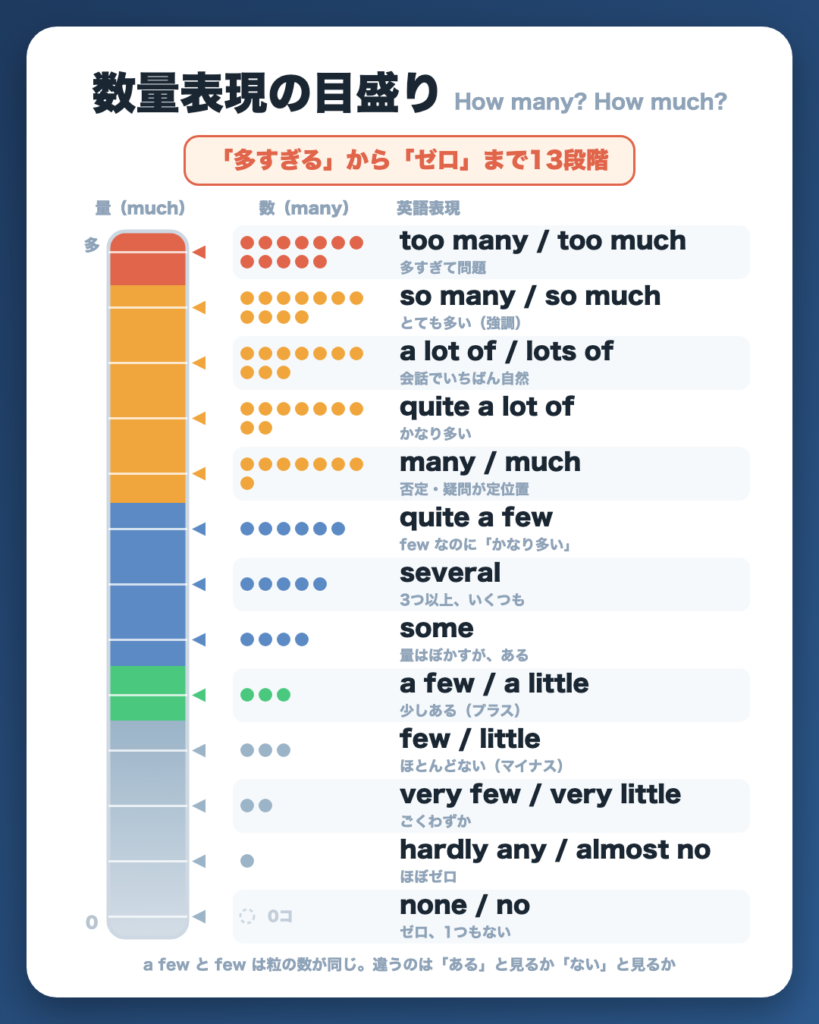
Task: Click the blue arrow marker beside quite a few
Action: 199,529
